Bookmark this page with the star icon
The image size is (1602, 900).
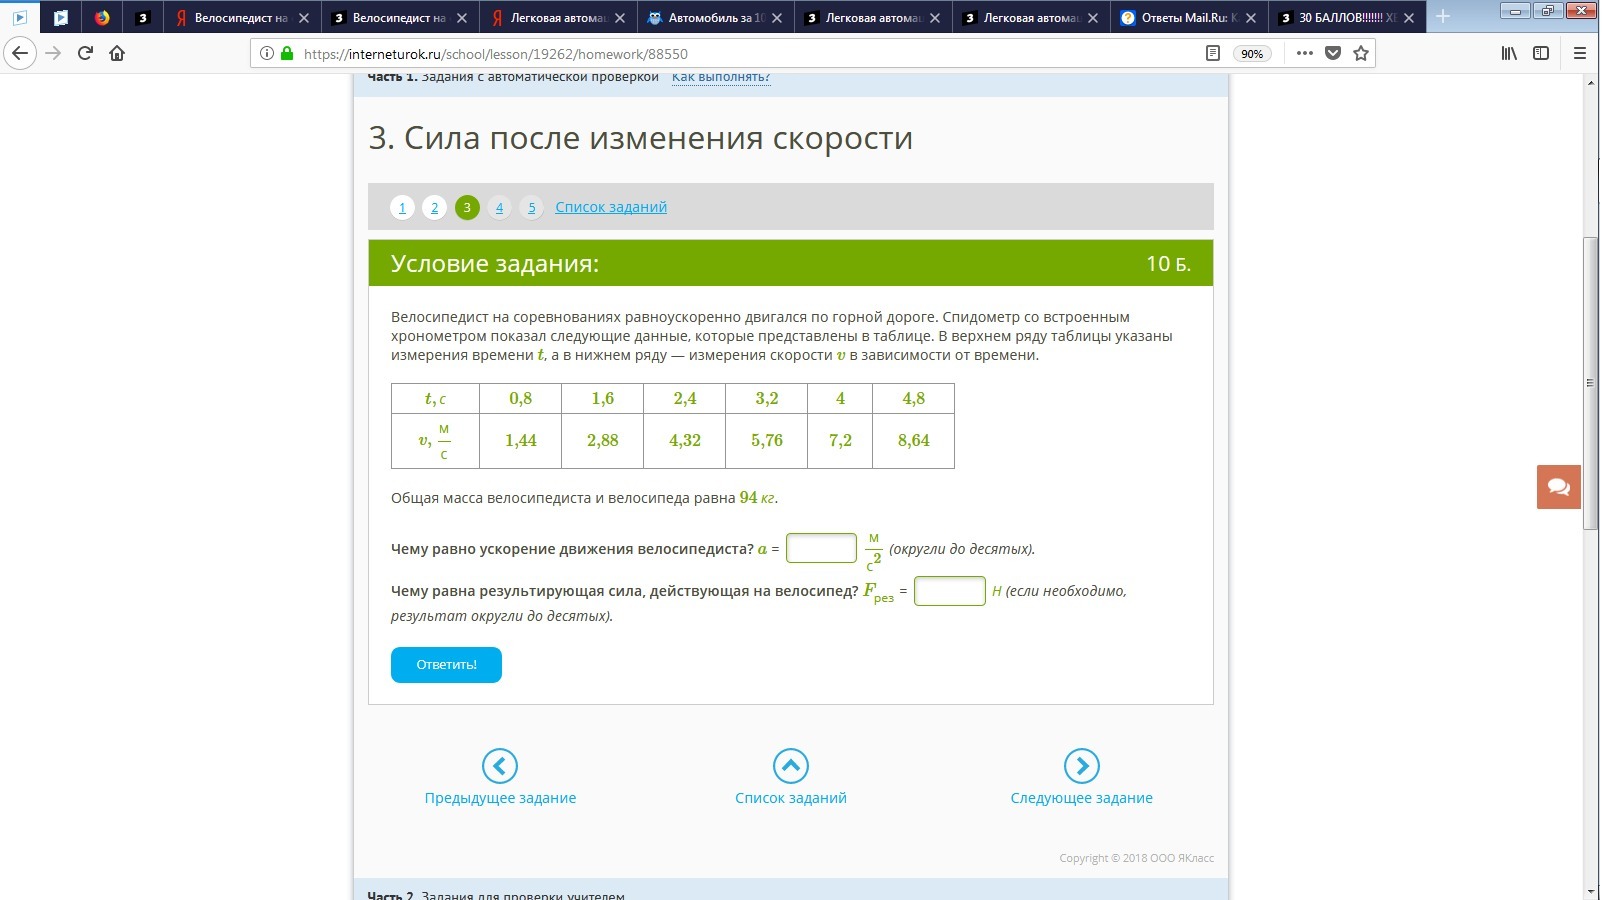pos(1360,53)
